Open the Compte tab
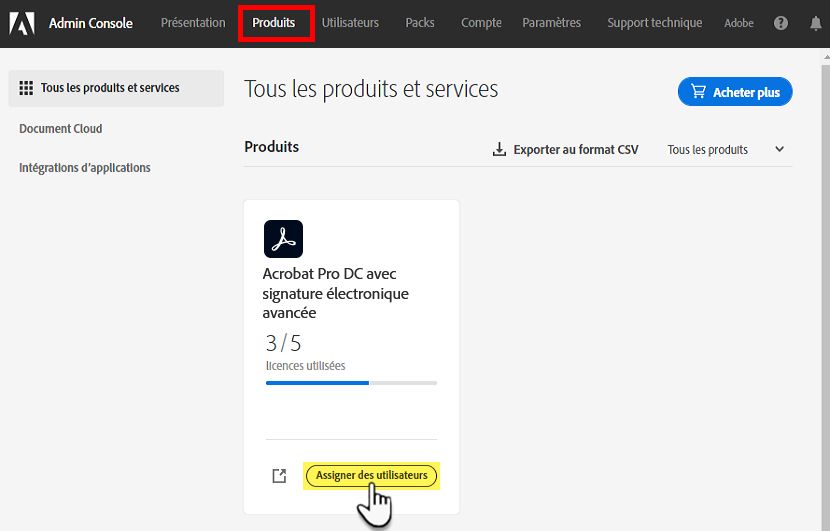The width and height of the screenshot is (830, 531). pos(481,23)
